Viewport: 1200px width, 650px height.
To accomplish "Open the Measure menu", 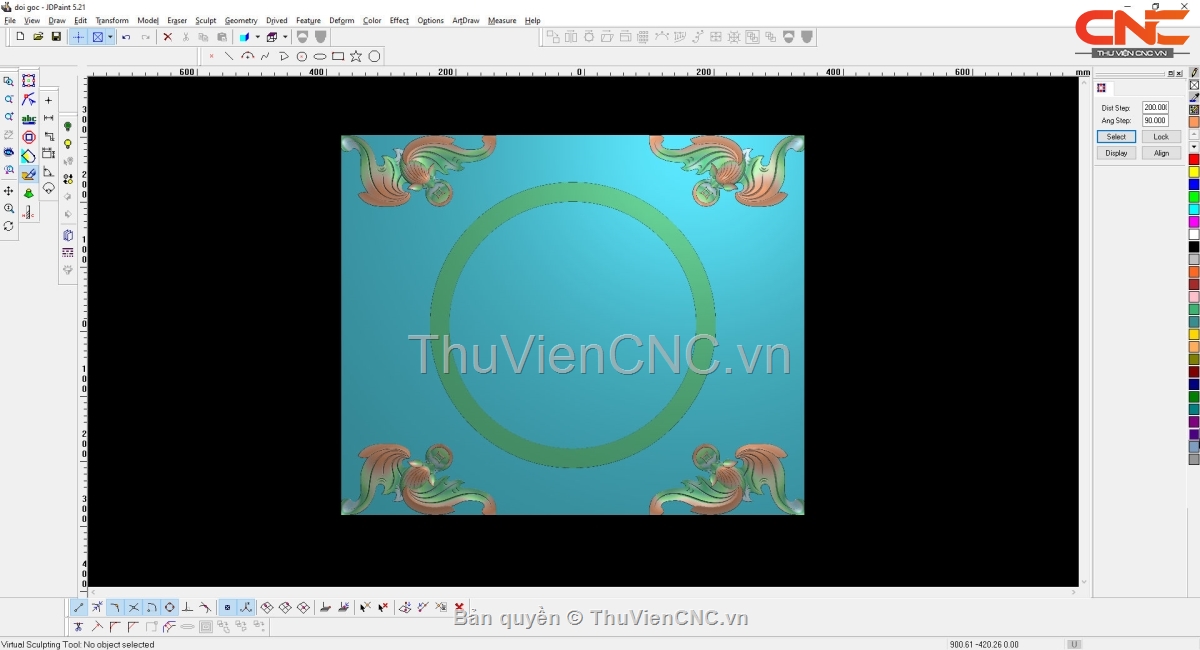I will tap(502, 20).
